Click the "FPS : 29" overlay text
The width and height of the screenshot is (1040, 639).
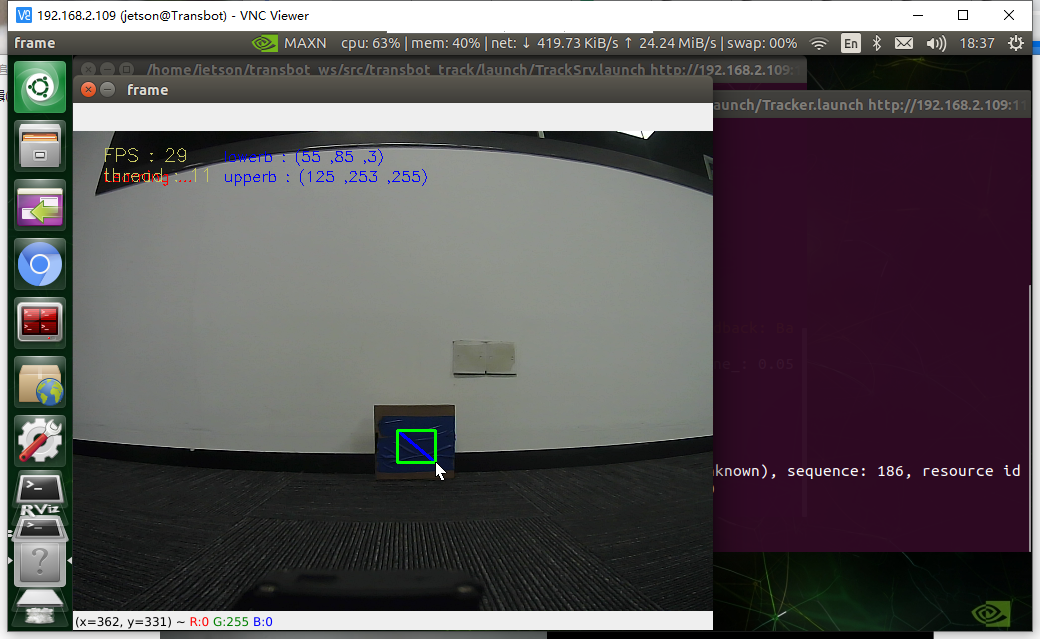coord(145,155)
